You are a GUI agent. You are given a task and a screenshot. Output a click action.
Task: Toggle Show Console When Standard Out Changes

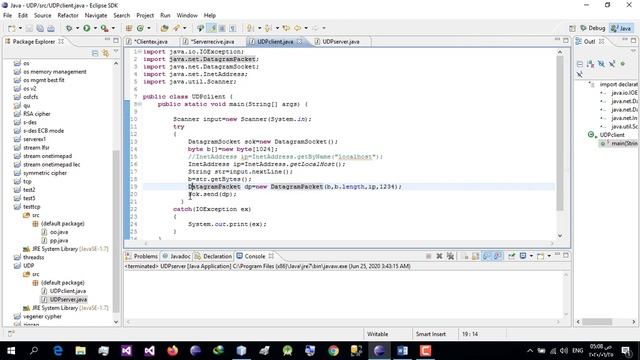[487, 256]
